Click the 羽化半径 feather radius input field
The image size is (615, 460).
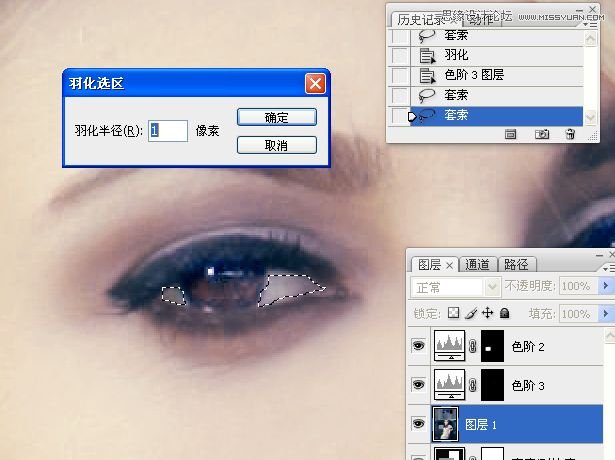pos(168,130)
